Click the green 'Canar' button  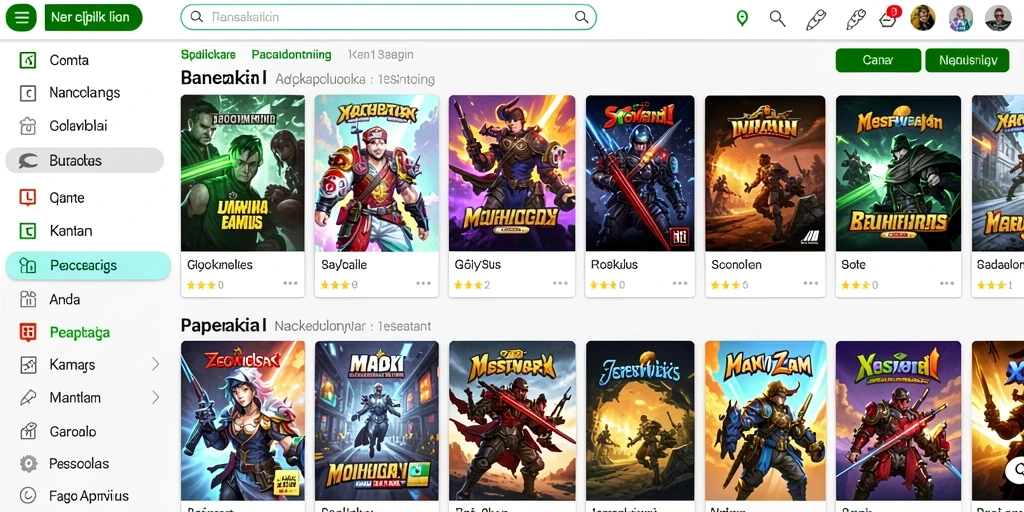(x=878, y=60)
